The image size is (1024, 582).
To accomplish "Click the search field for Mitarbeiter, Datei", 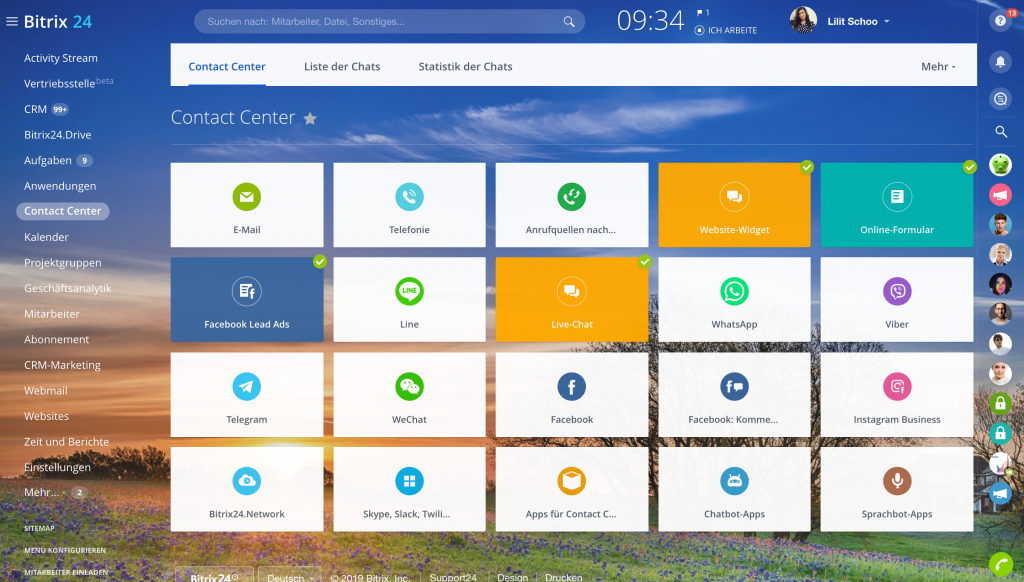I will [389, 22].
